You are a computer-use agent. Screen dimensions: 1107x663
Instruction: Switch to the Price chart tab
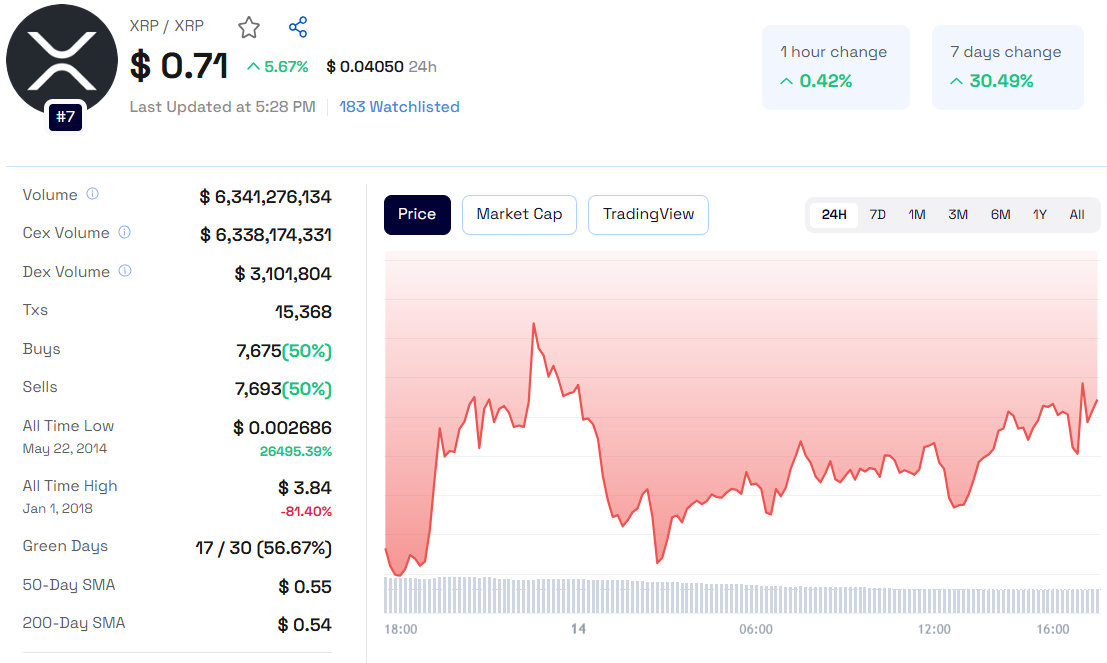point(417,215)
